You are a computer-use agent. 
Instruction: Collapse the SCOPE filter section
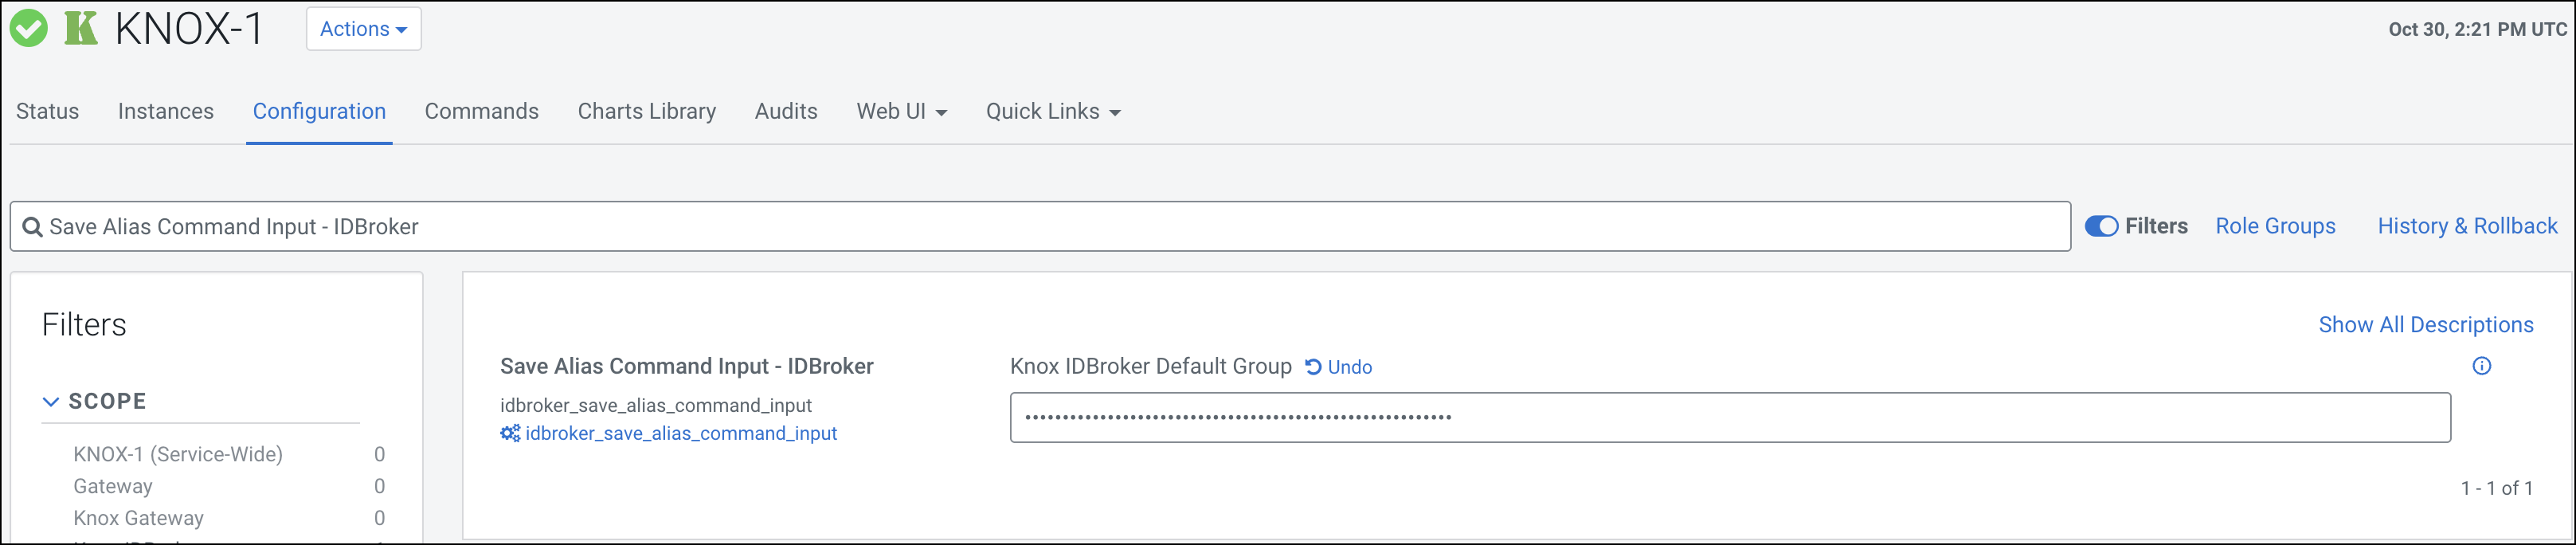[51, 401]
